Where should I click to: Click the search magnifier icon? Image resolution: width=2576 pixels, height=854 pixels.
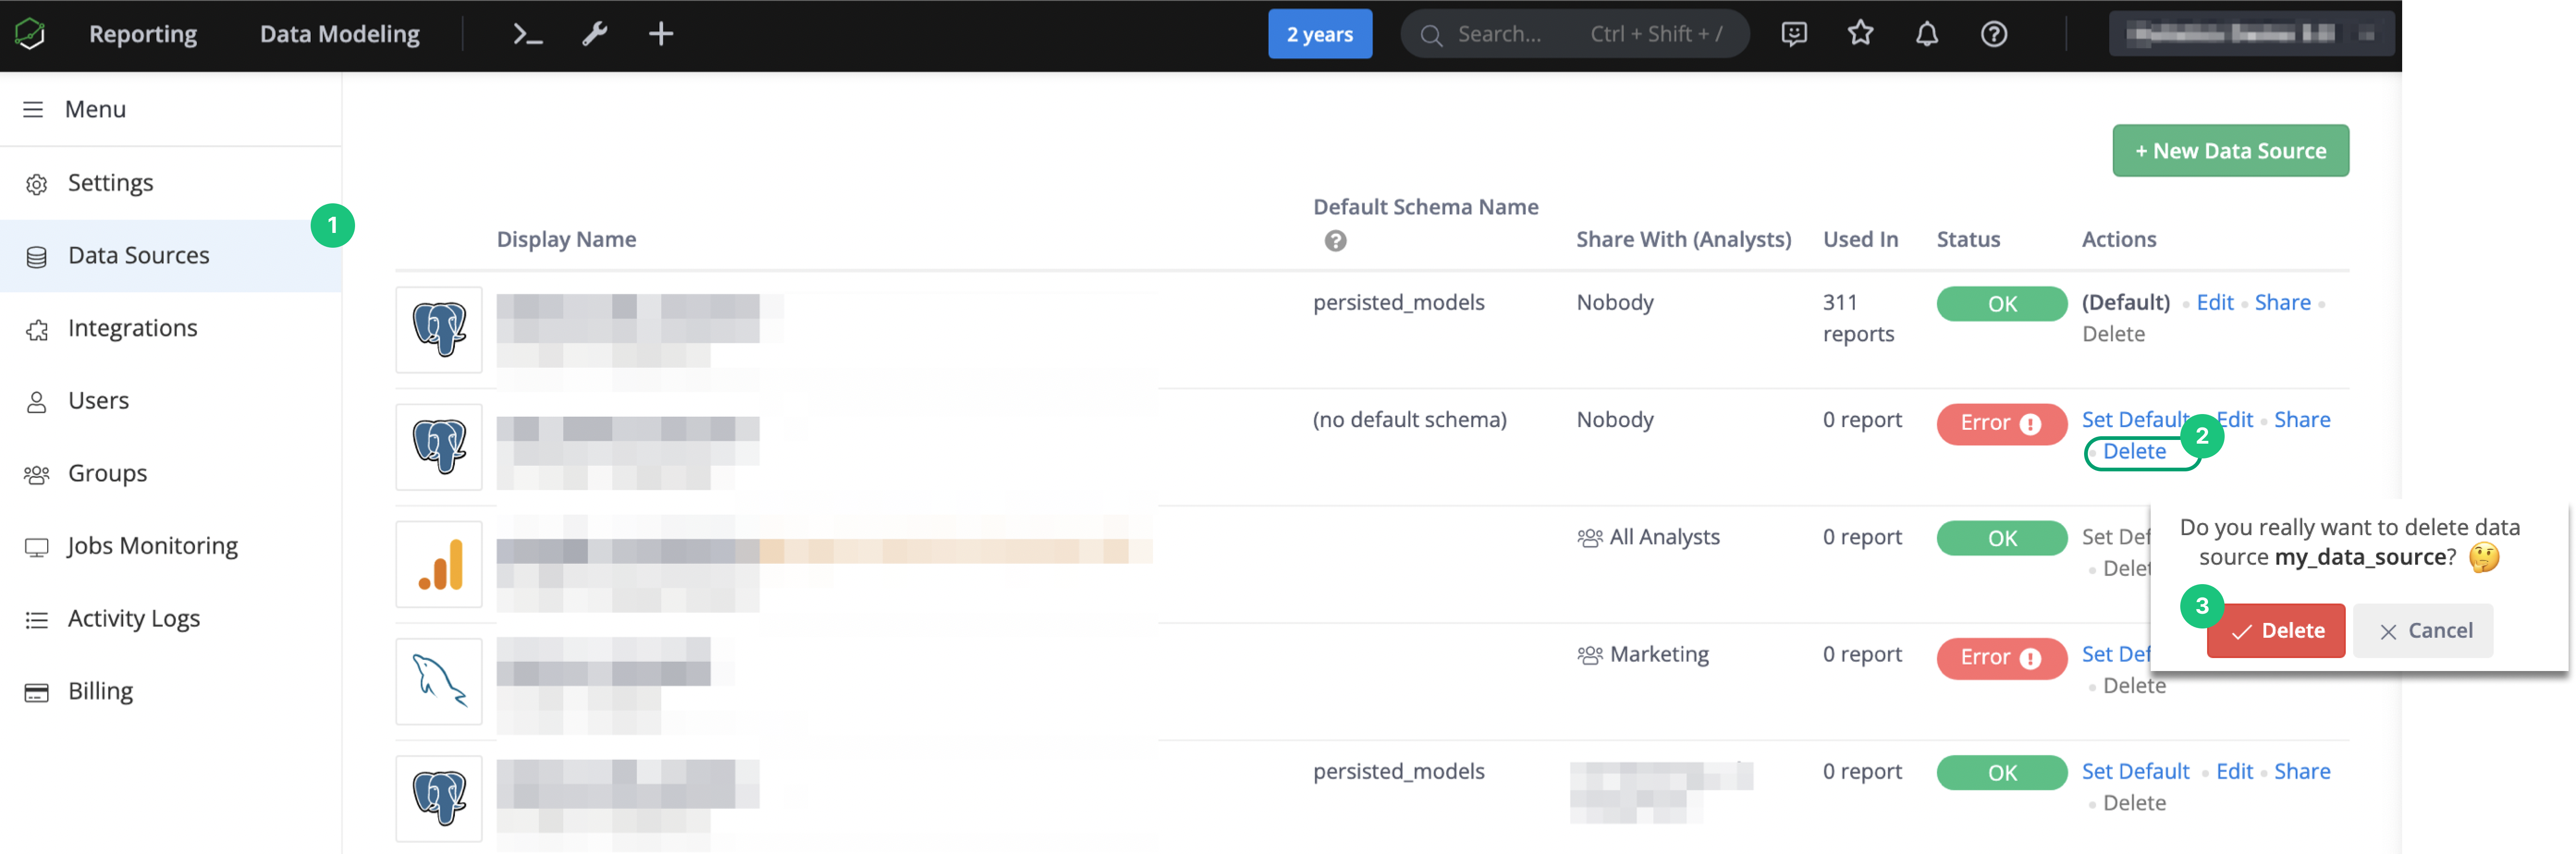tap(1431, 35)
